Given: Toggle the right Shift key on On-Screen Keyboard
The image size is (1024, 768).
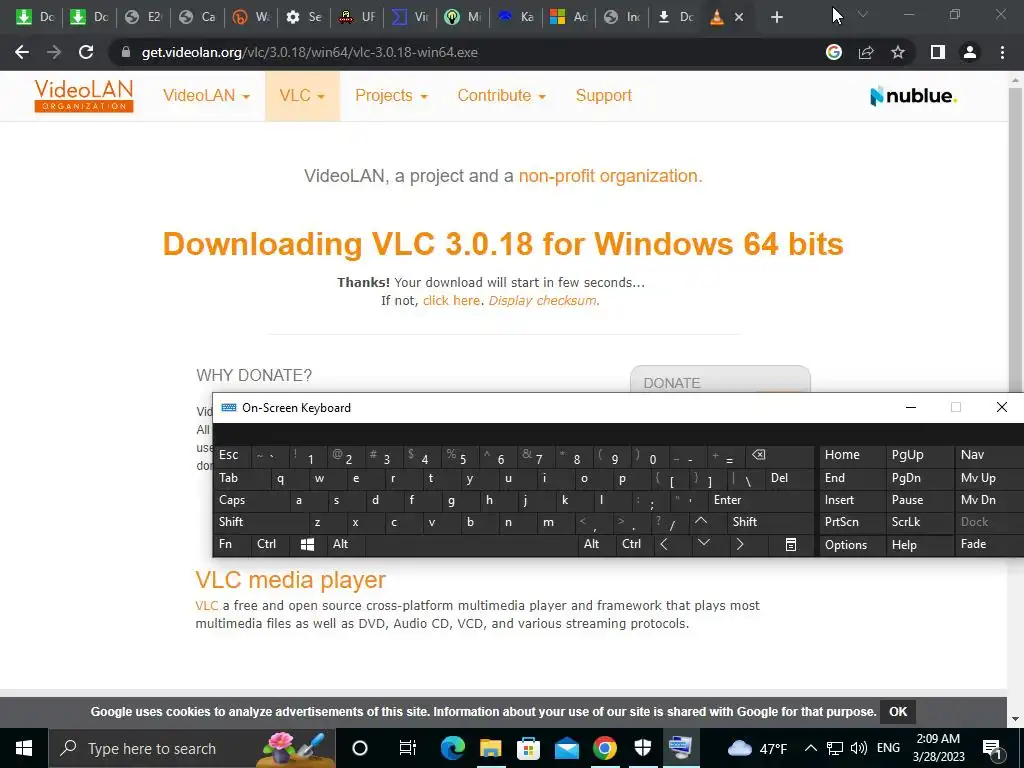Looking at the screenshot, I should click(x=769, y=522).
